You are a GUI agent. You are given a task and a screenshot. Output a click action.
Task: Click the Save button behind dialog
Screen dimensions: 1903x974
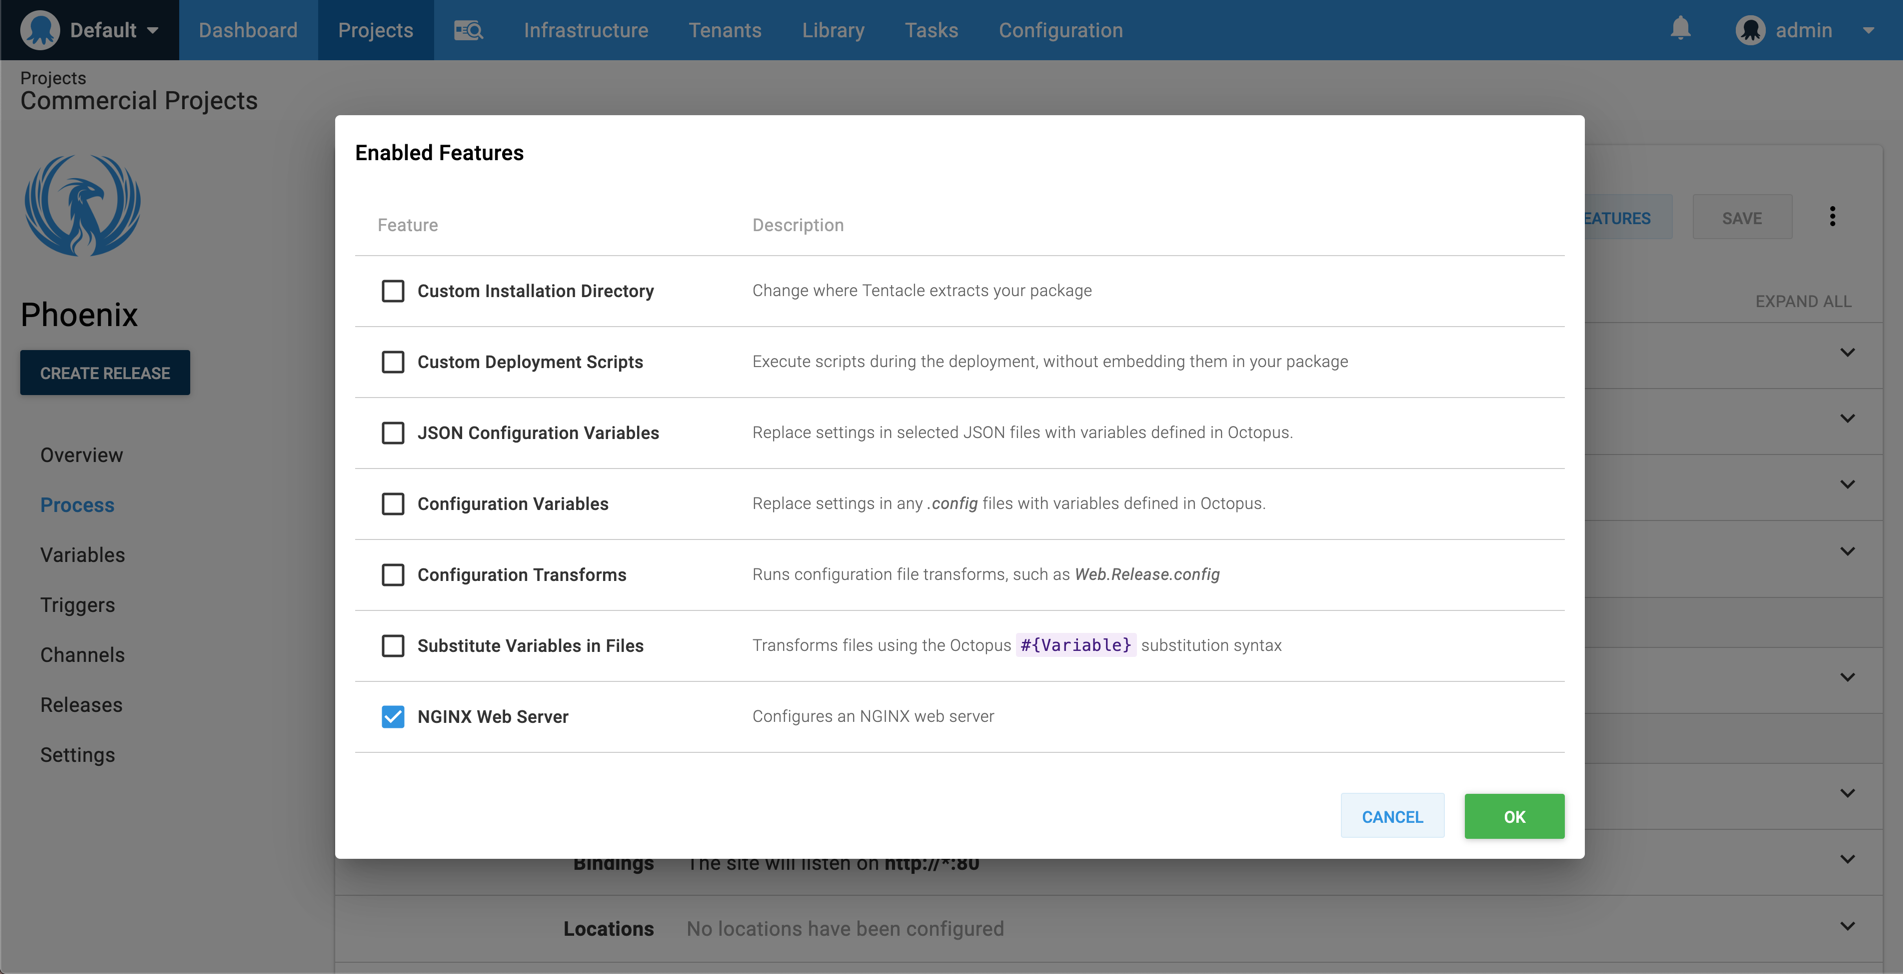[x=1742, y=217]
